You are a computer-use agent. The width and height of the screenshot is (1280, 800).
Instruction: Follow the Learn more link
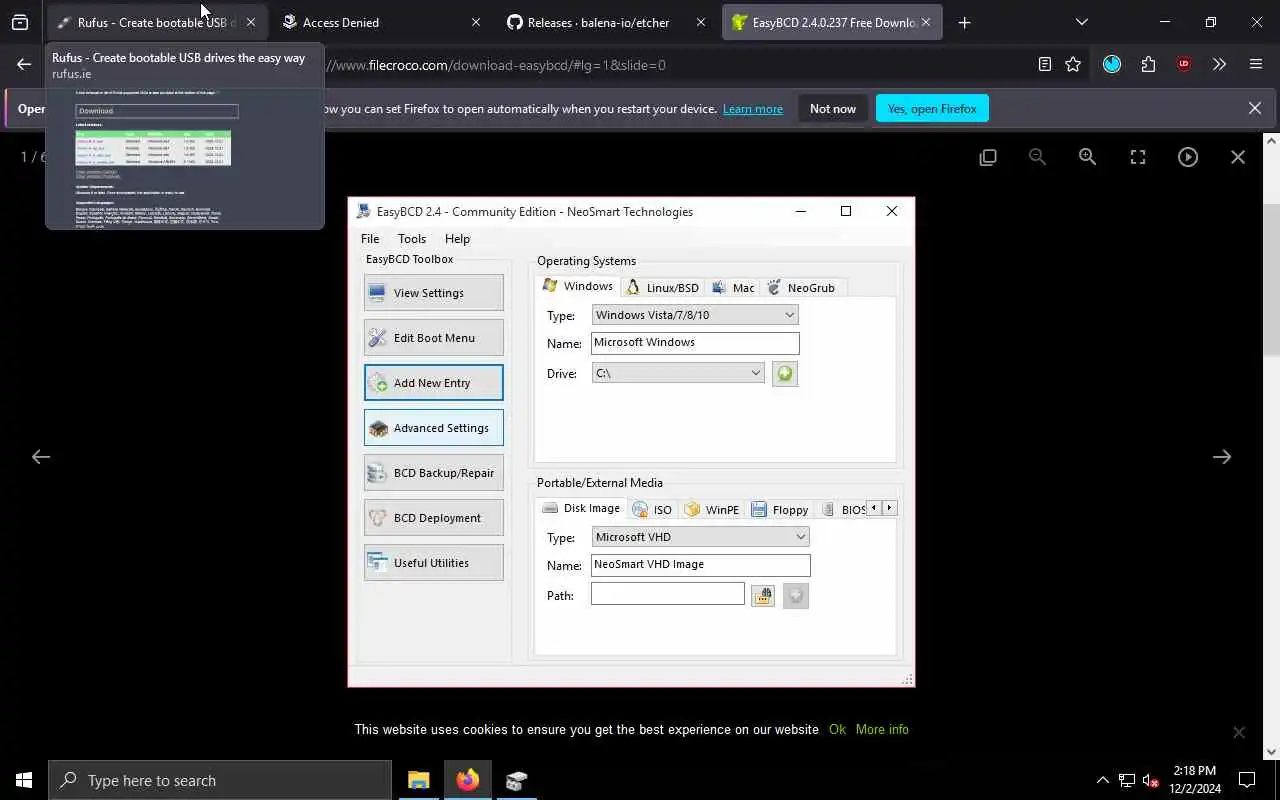(x=753, y=109)
